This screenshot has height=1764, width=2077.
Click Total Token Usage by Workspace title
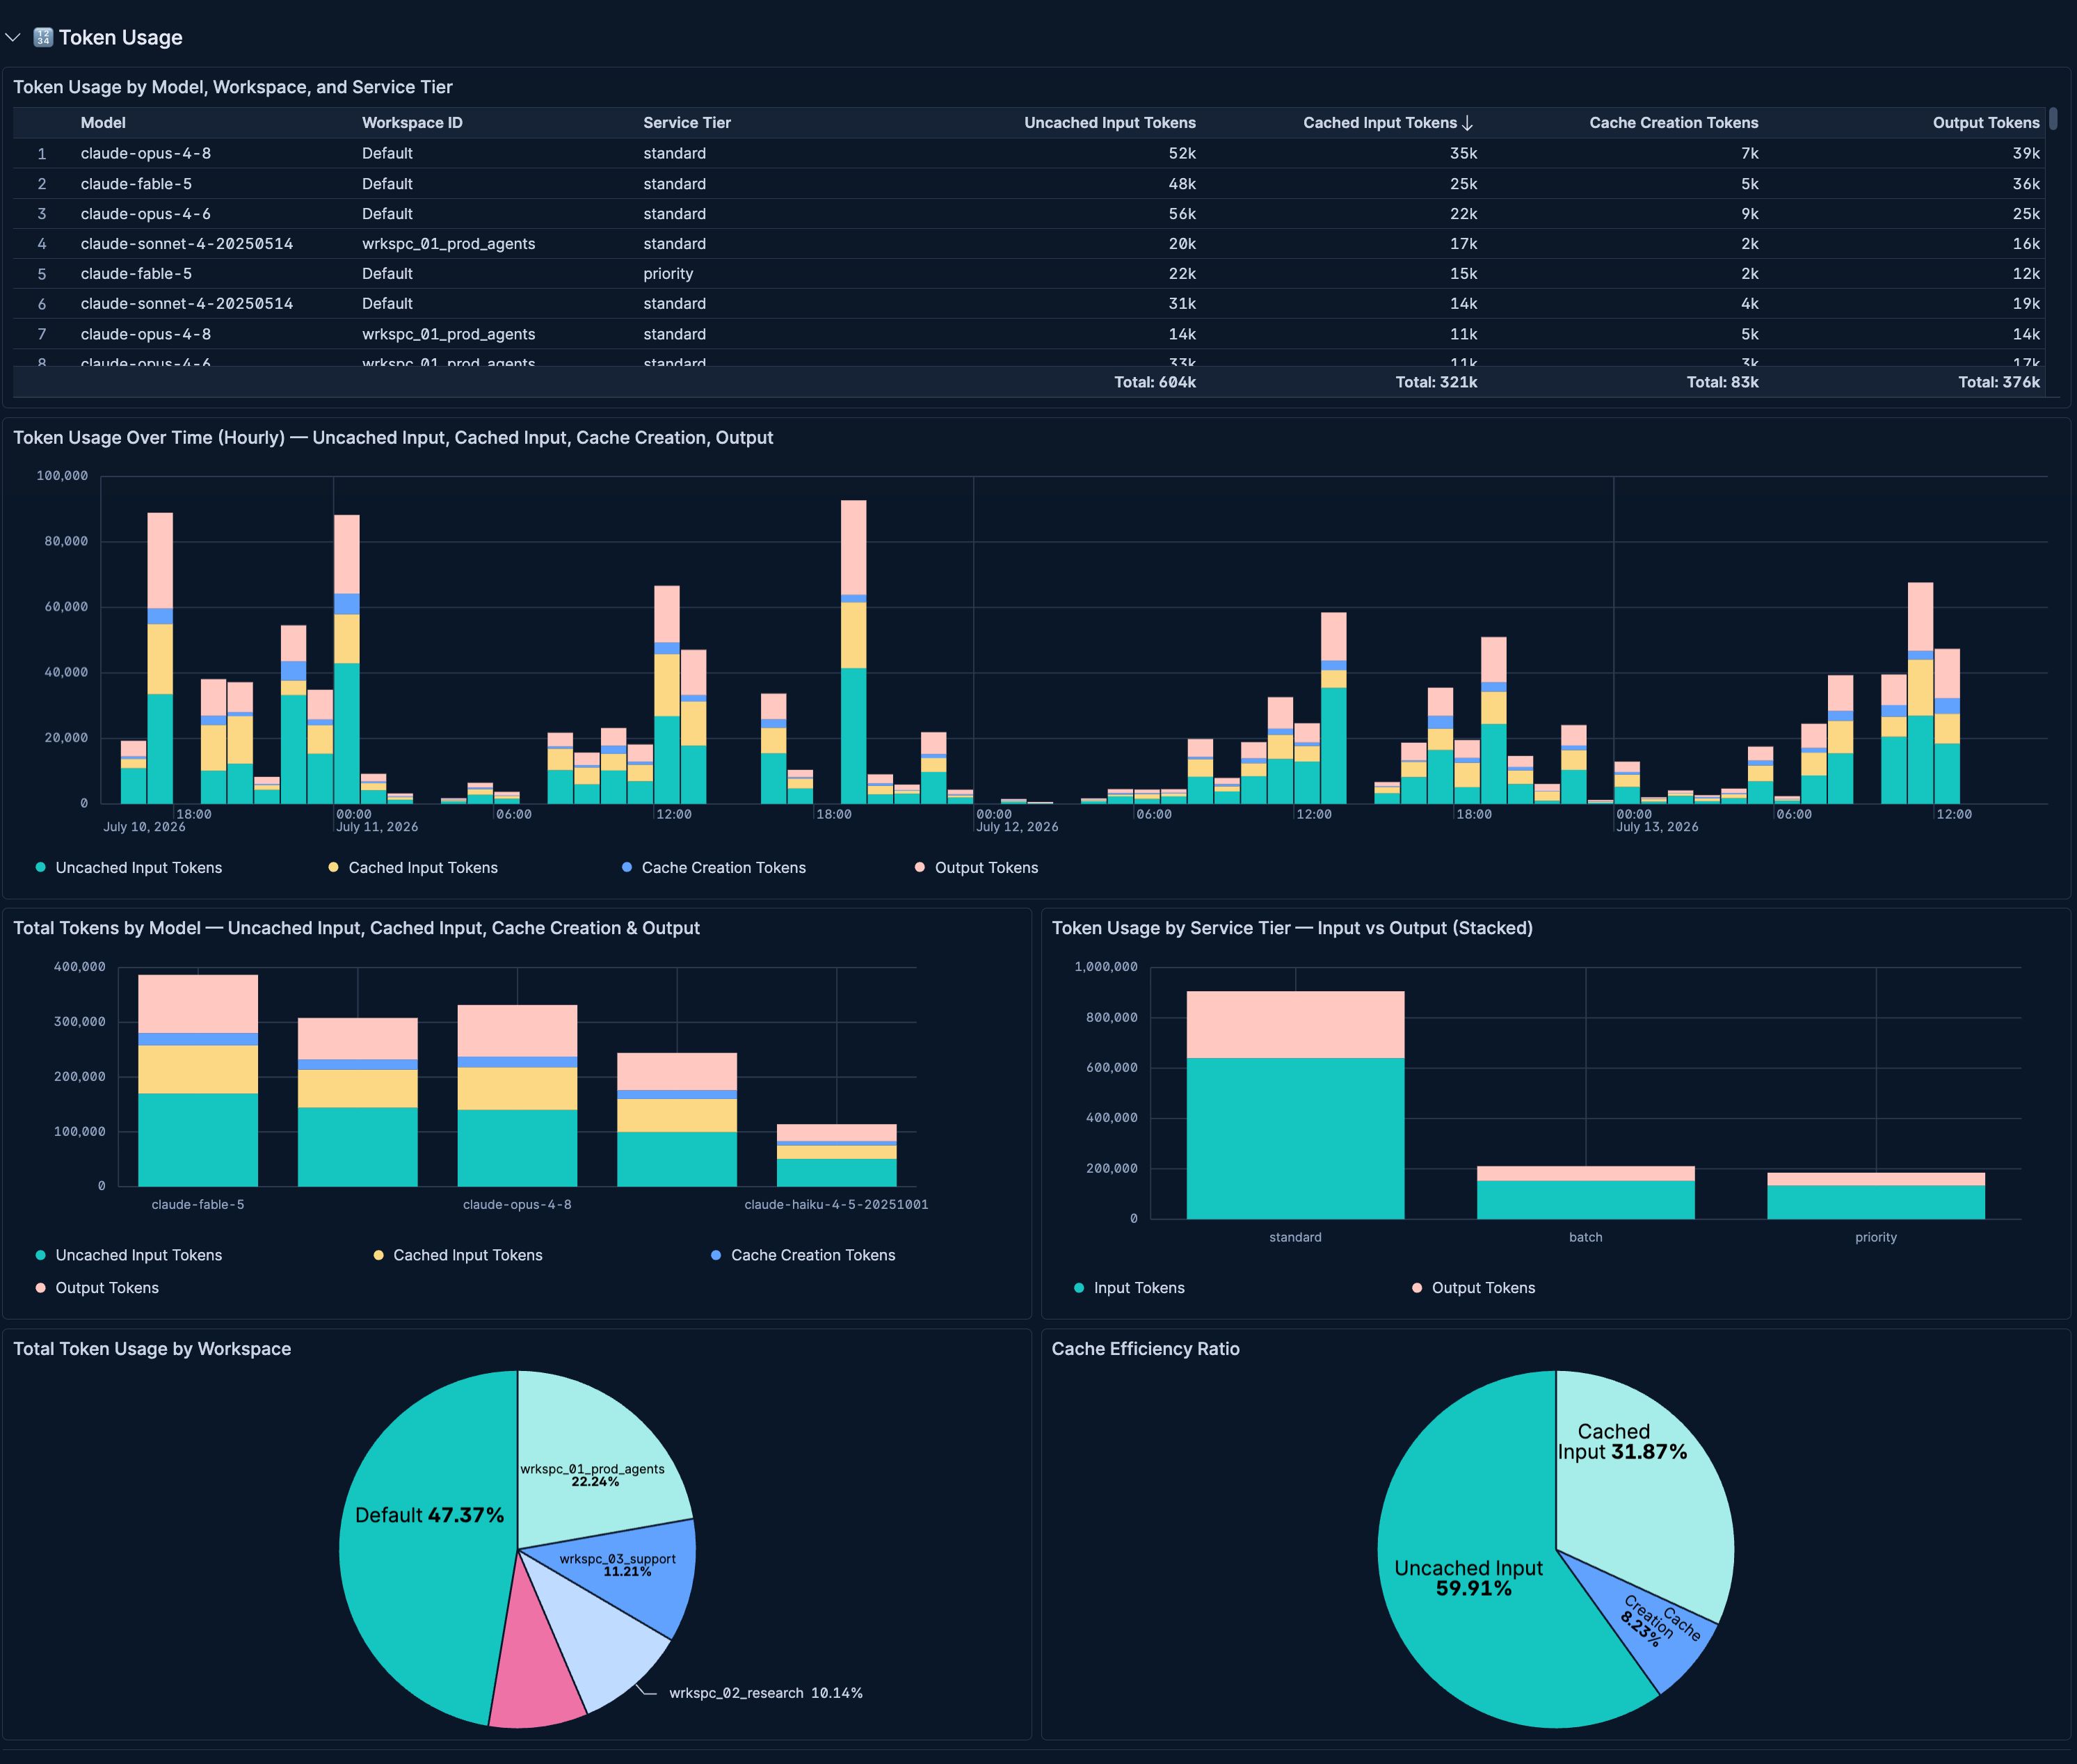152,1349
